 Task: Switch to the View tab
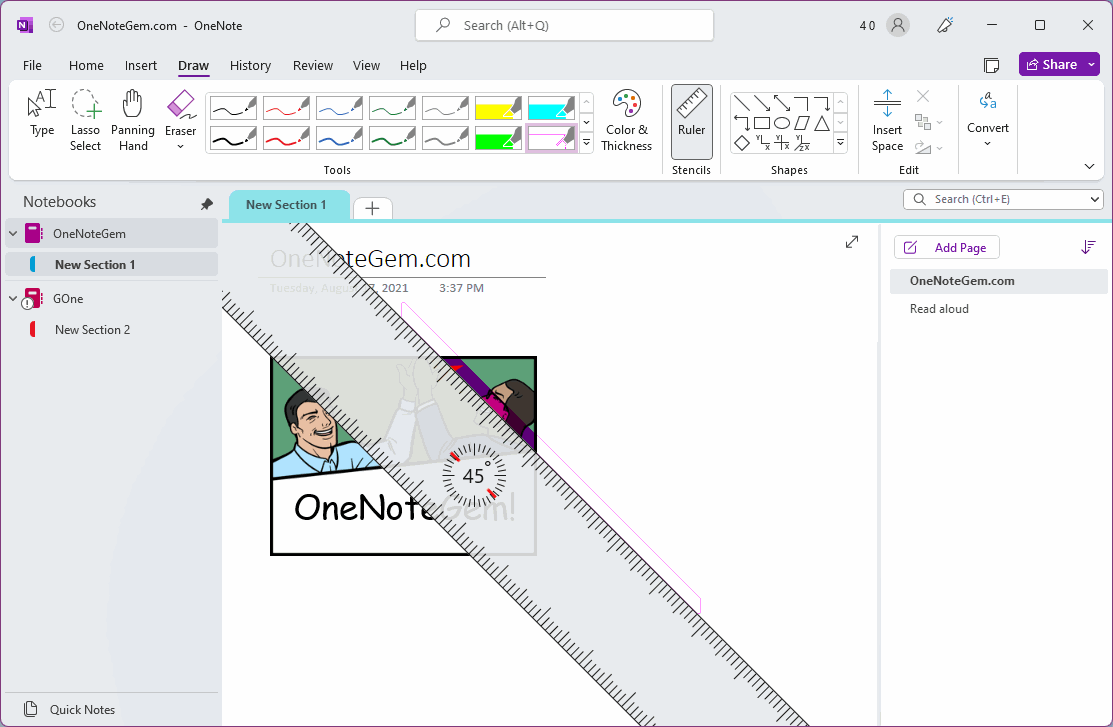coord(366,65)
